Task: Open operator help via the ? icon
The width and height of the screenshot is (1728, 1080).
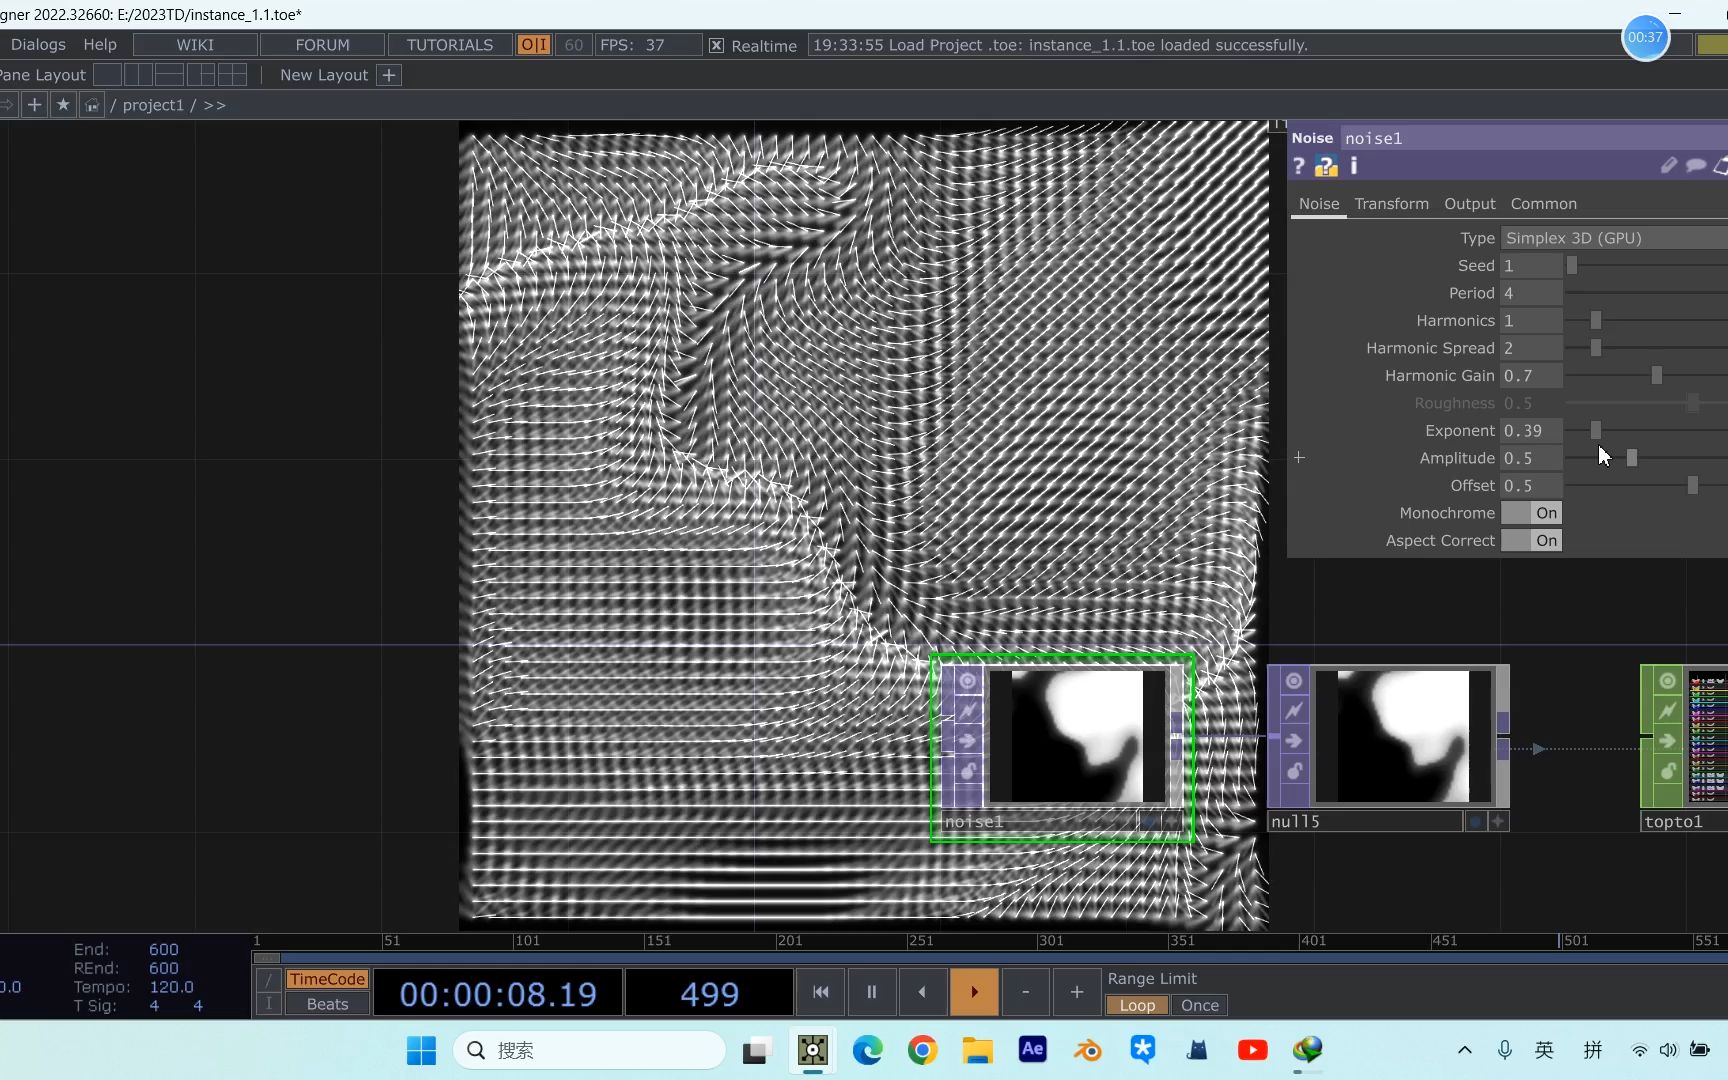Action: (x=1297, y=166)
